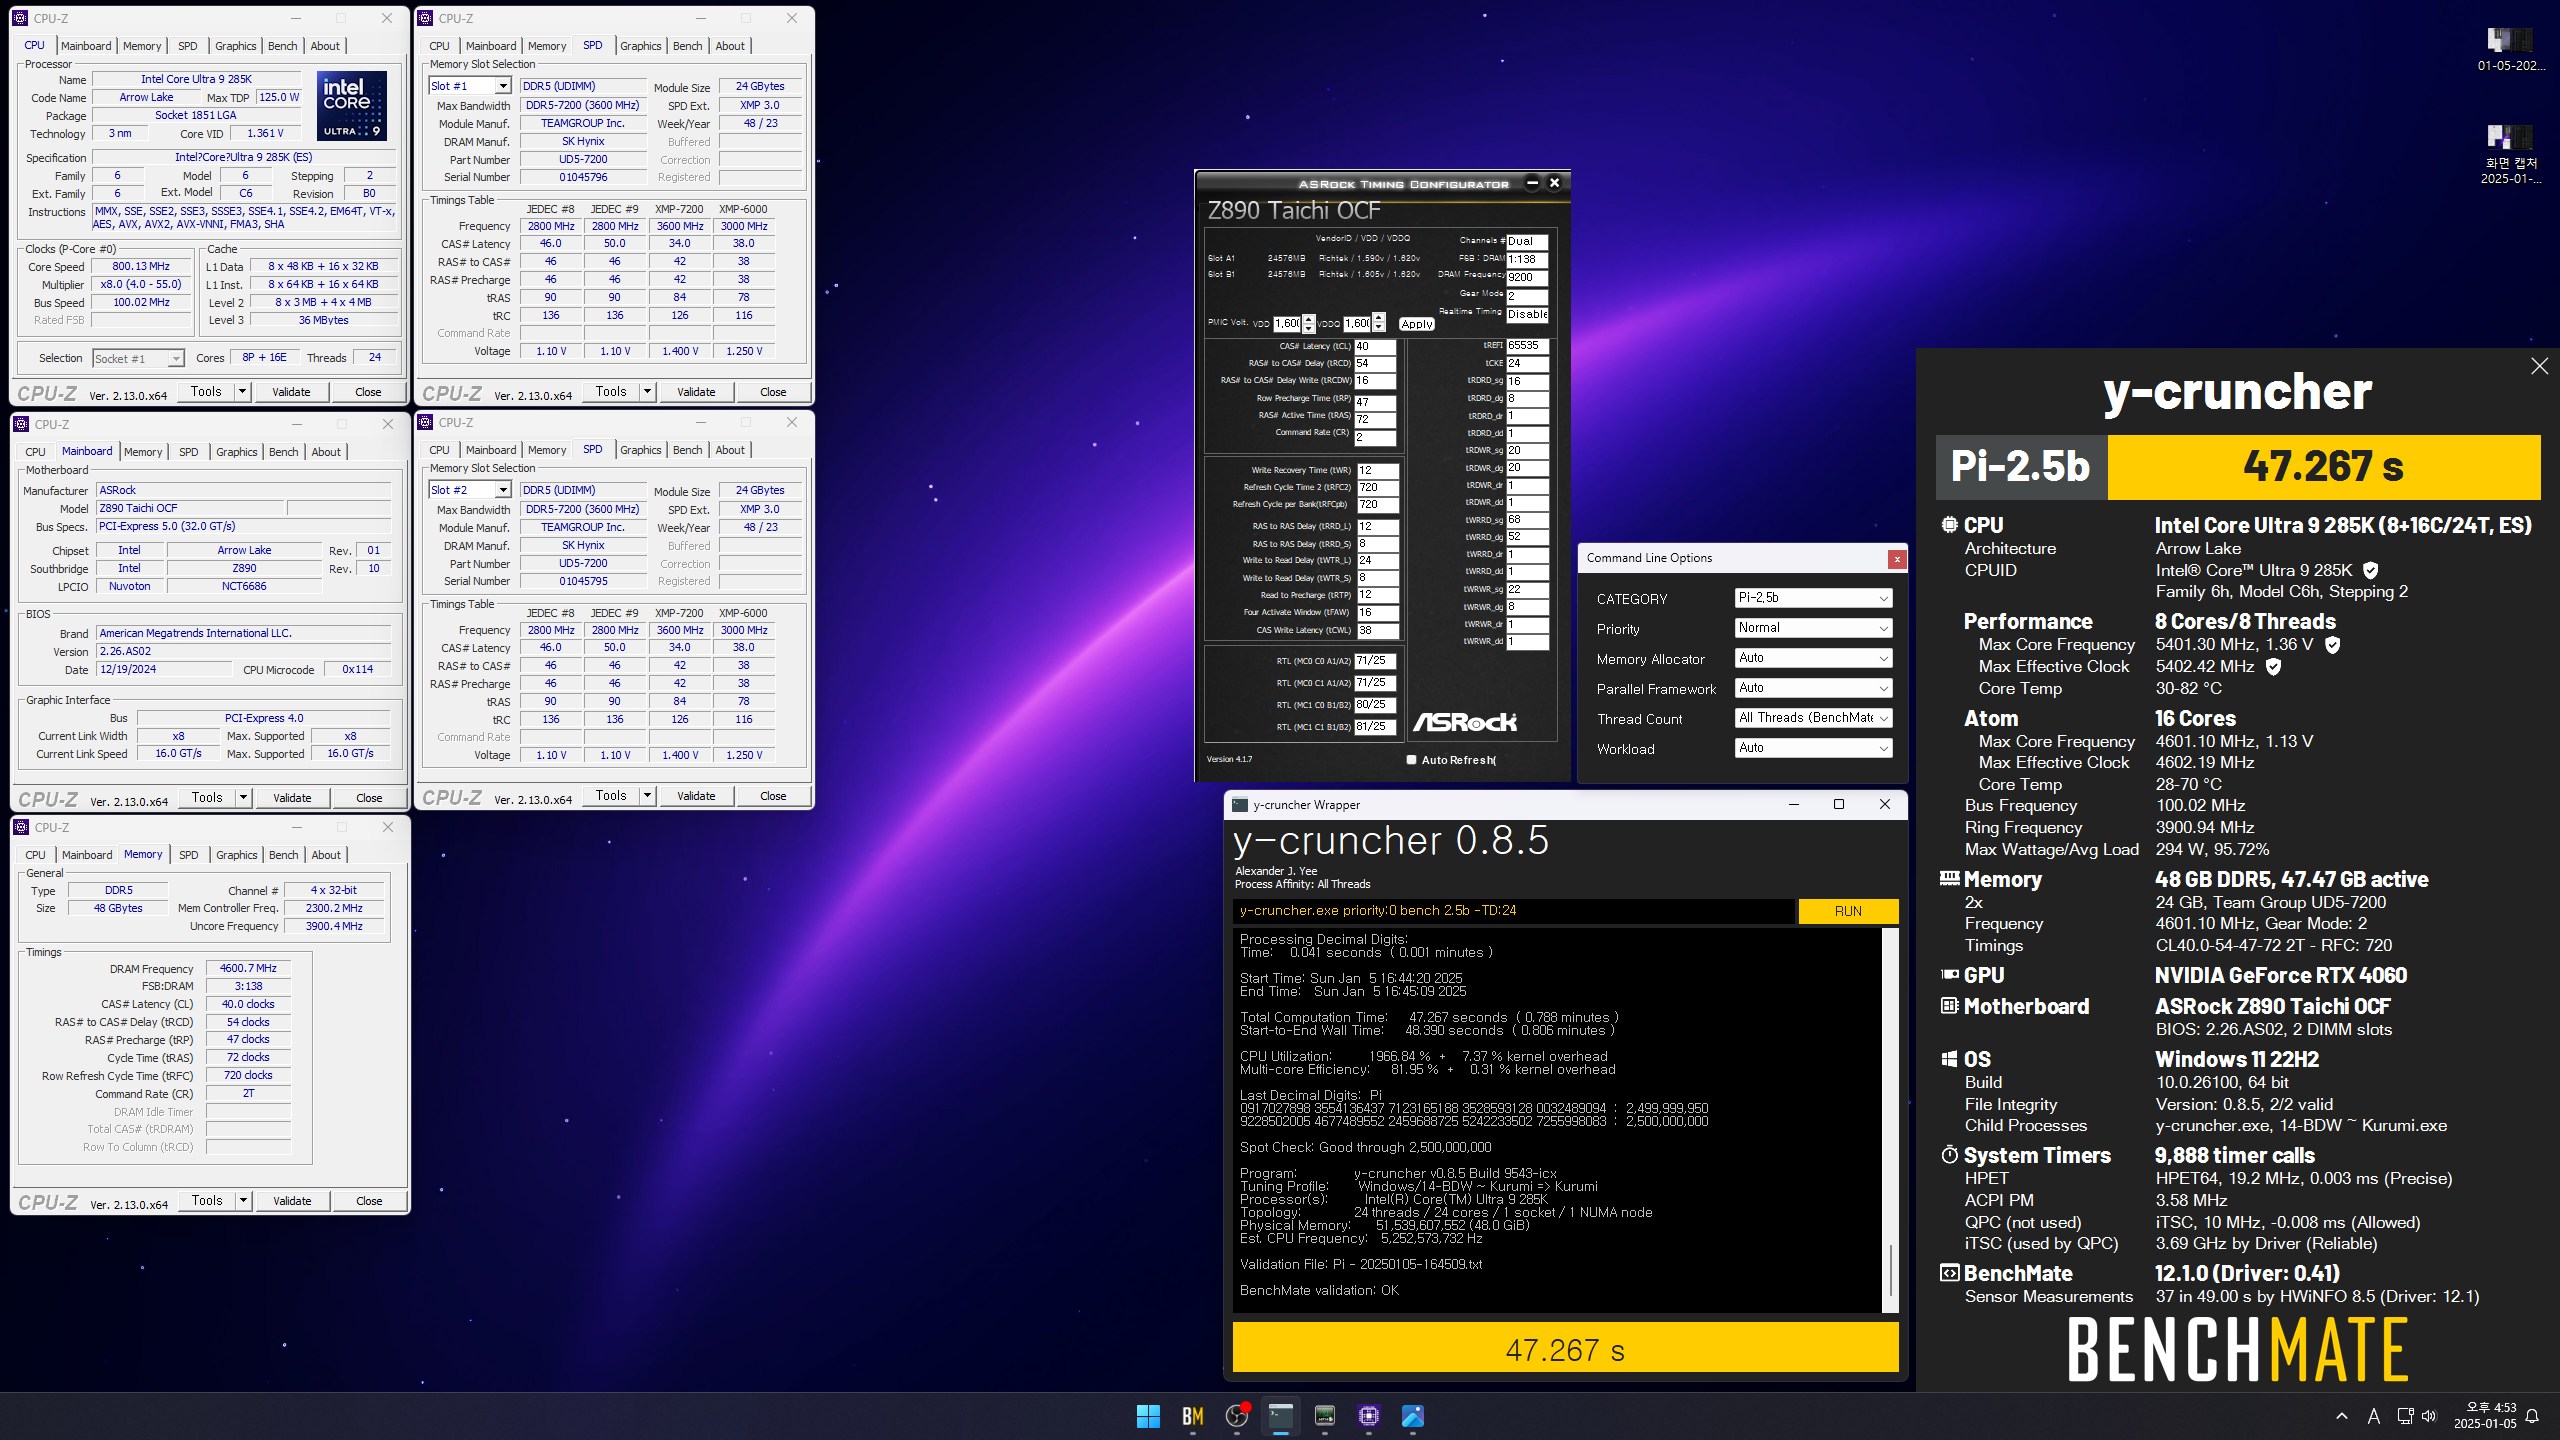Expand Tools arrow in CPU-Z Memory window
Screen dimensions: 2560x1440
pyautogui.click(x=243, y=1201)
